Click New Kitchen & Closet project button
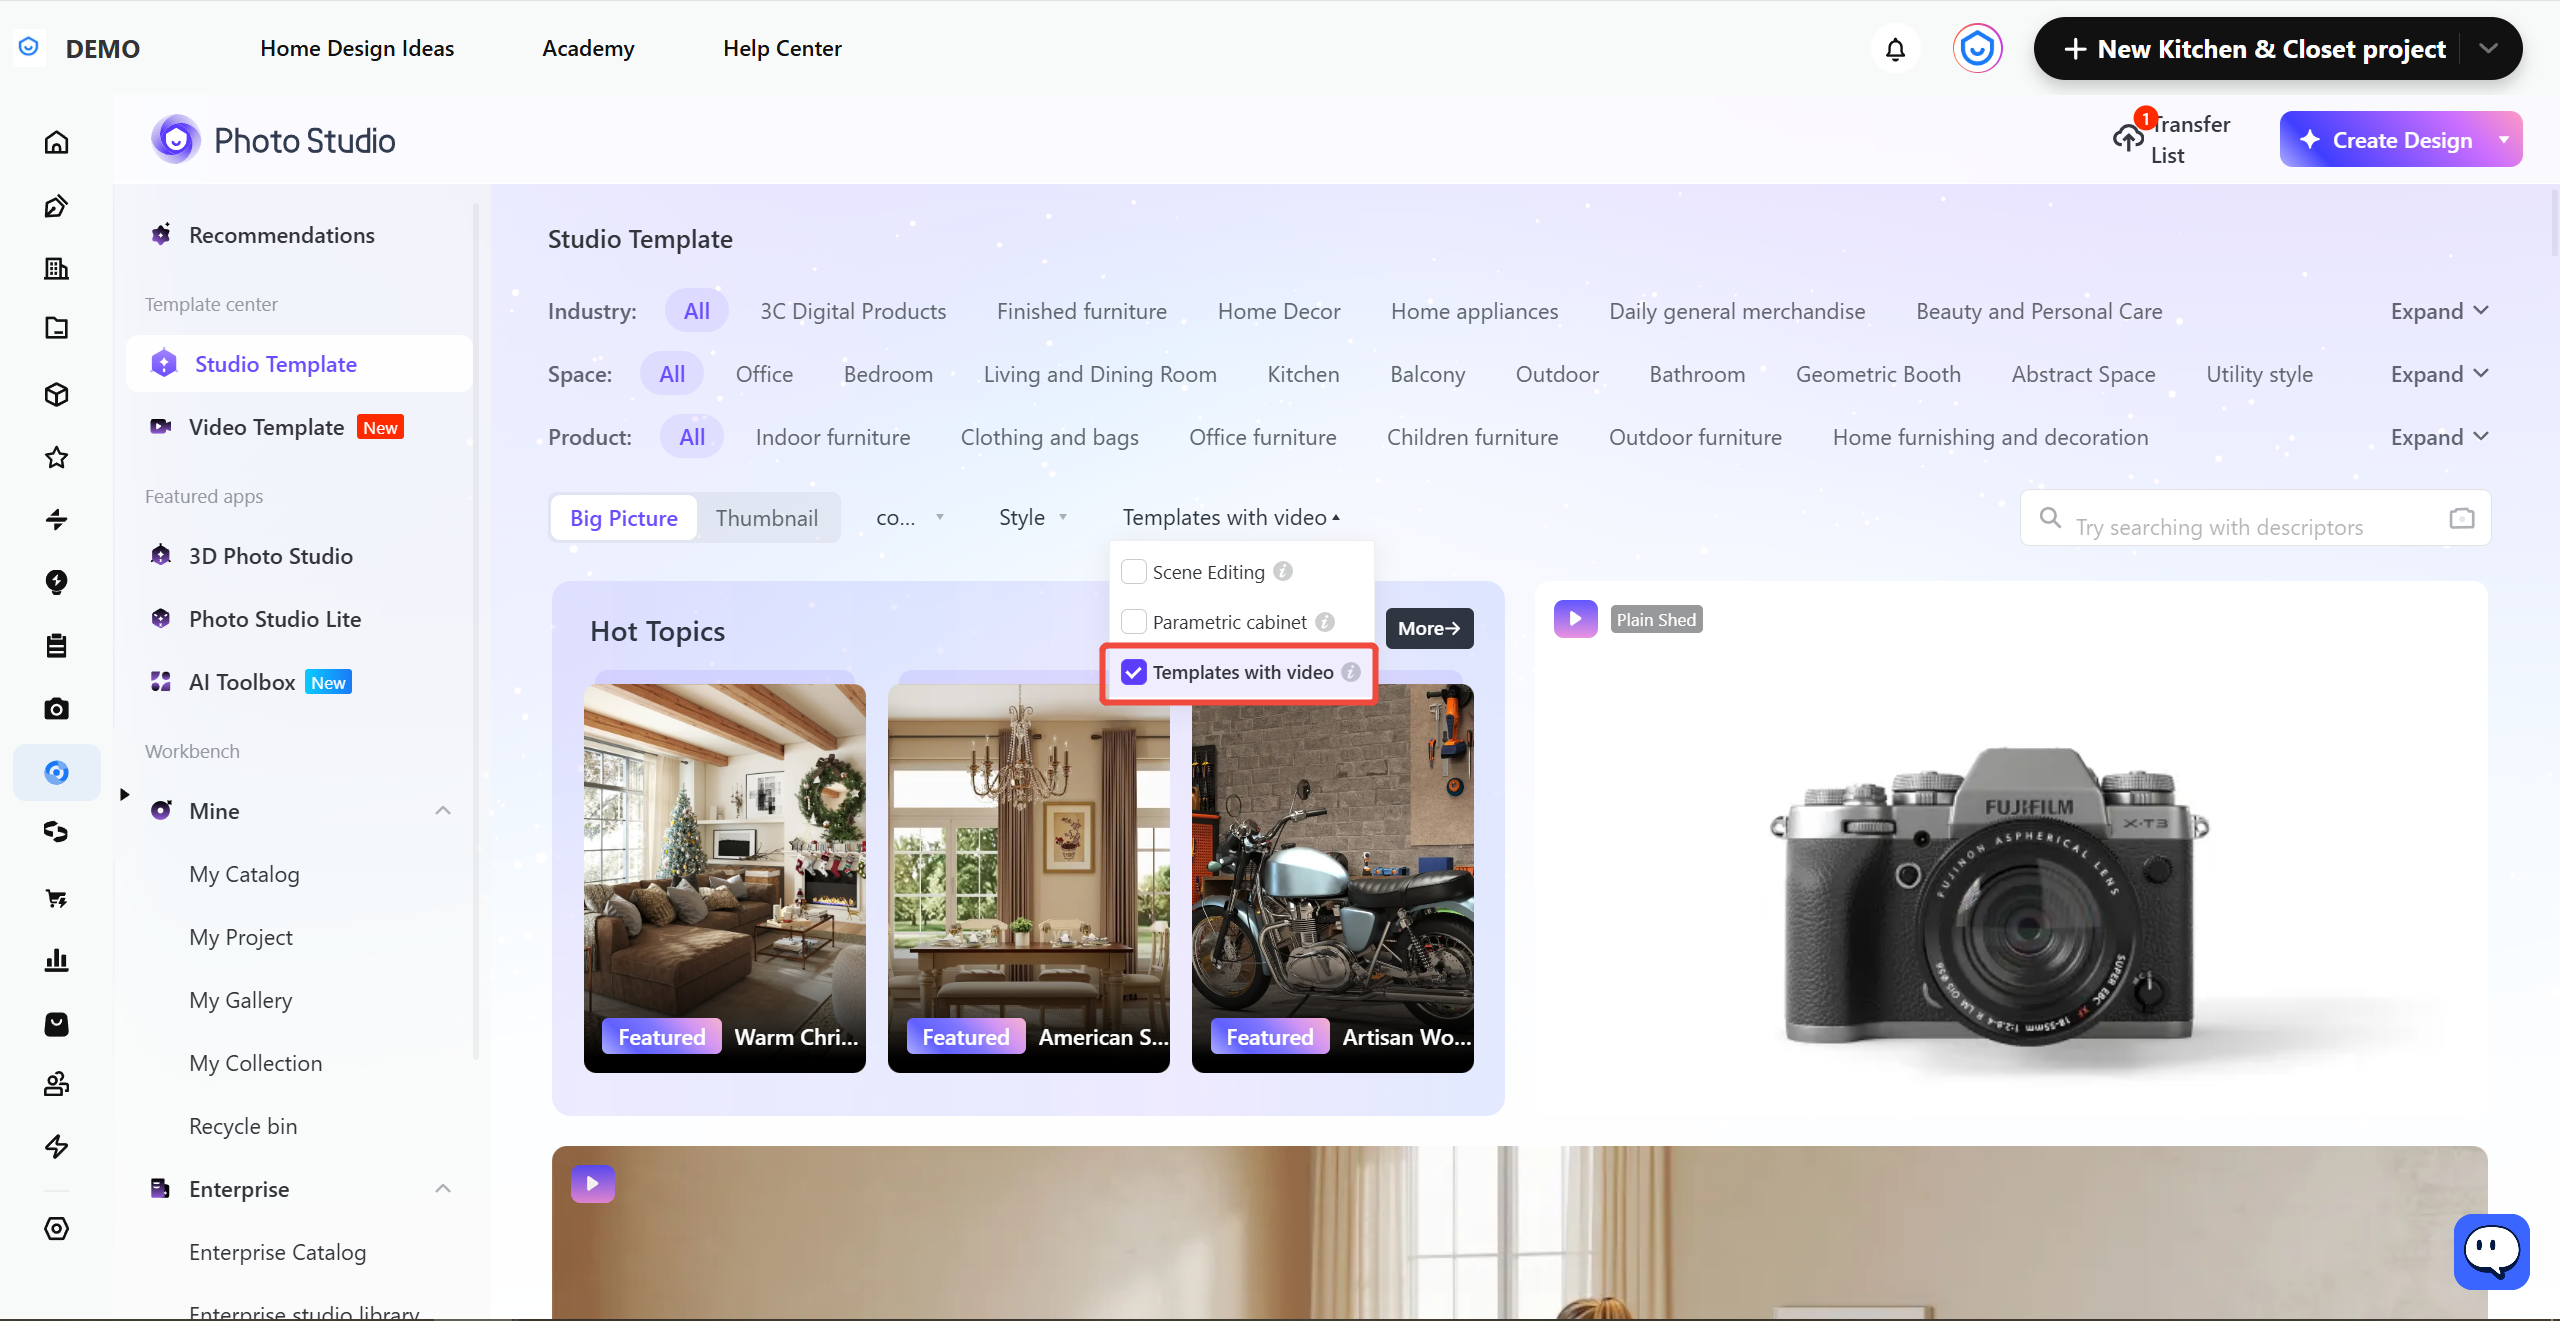 click(2255, 49)
